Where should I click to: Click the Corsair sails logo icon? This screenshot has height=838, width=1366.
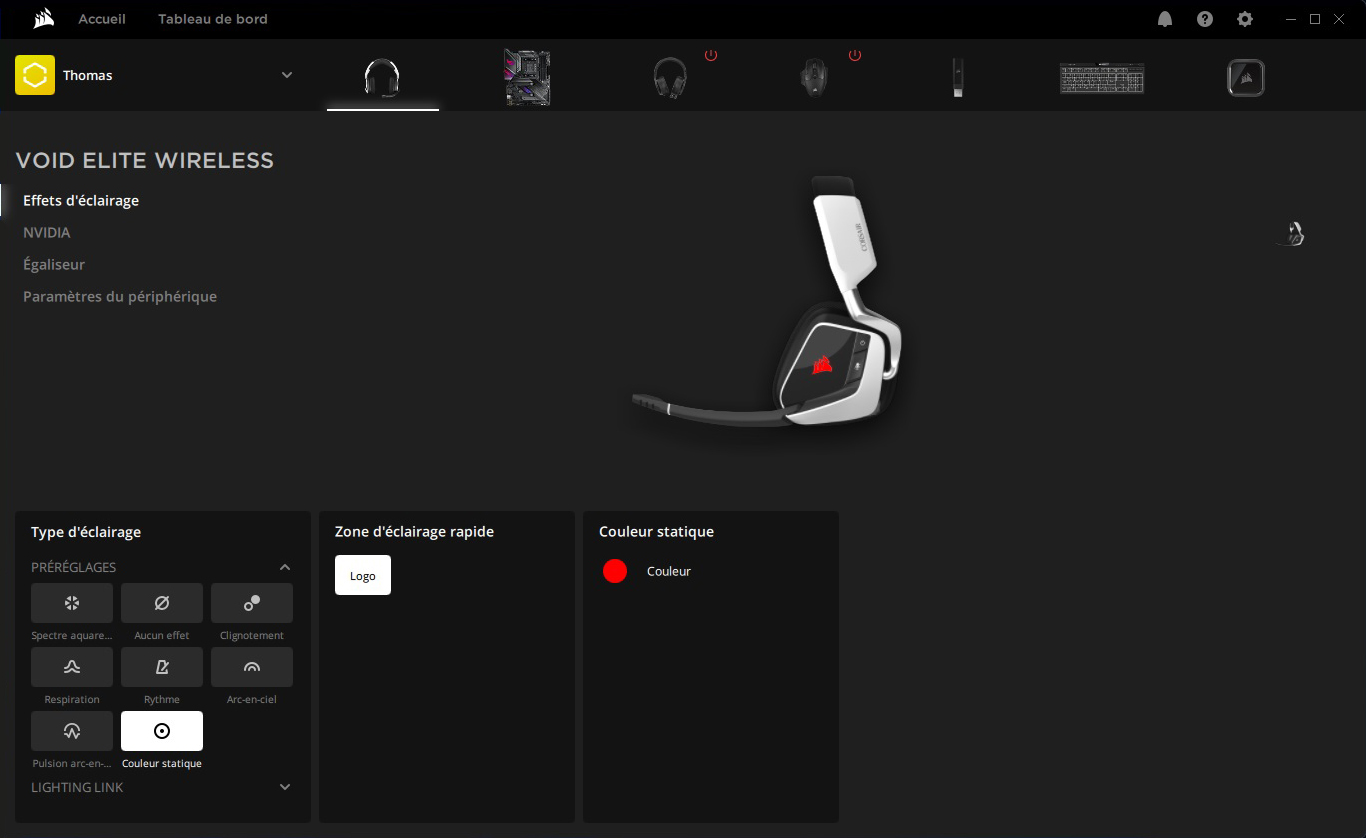click(42, 18)
